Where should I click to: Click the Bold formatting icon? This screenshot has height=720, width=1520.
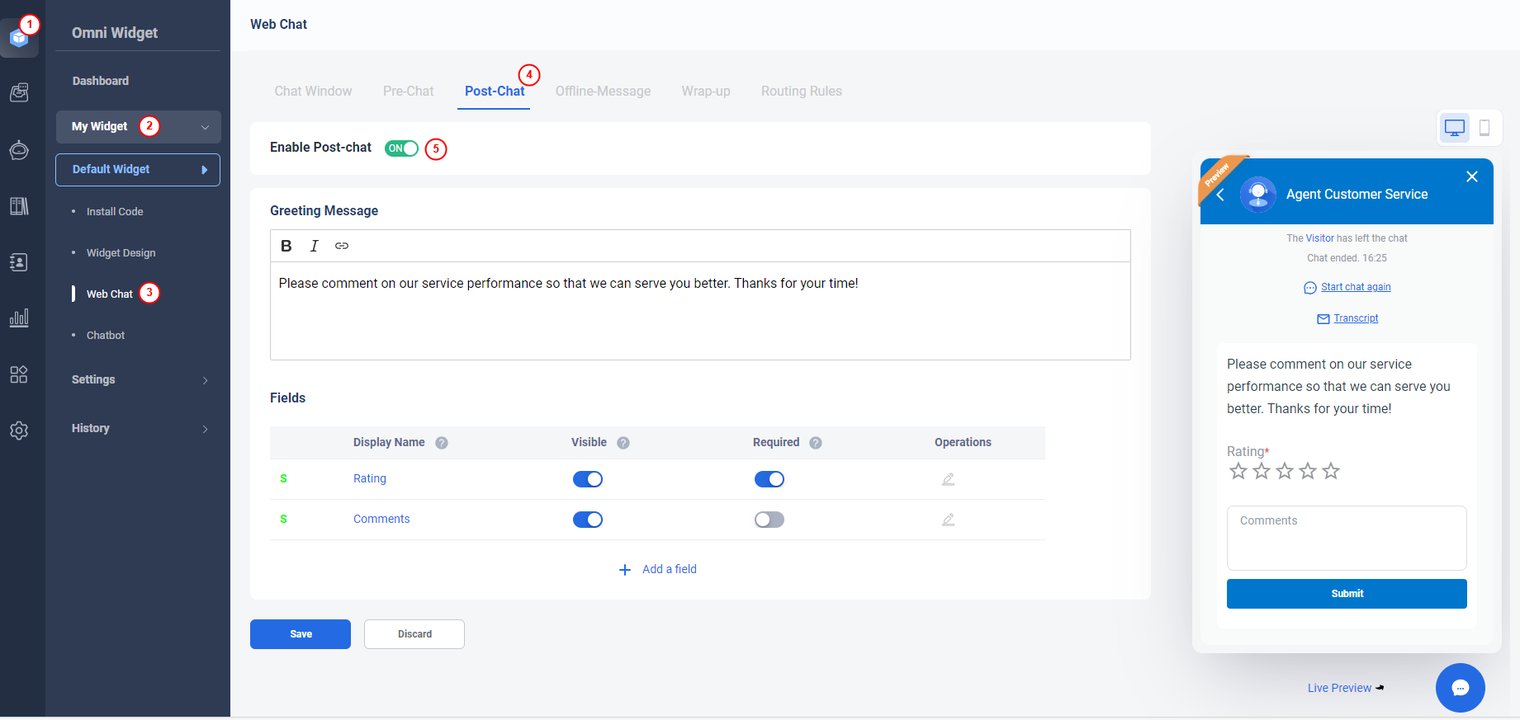click(x=286, y=246)
